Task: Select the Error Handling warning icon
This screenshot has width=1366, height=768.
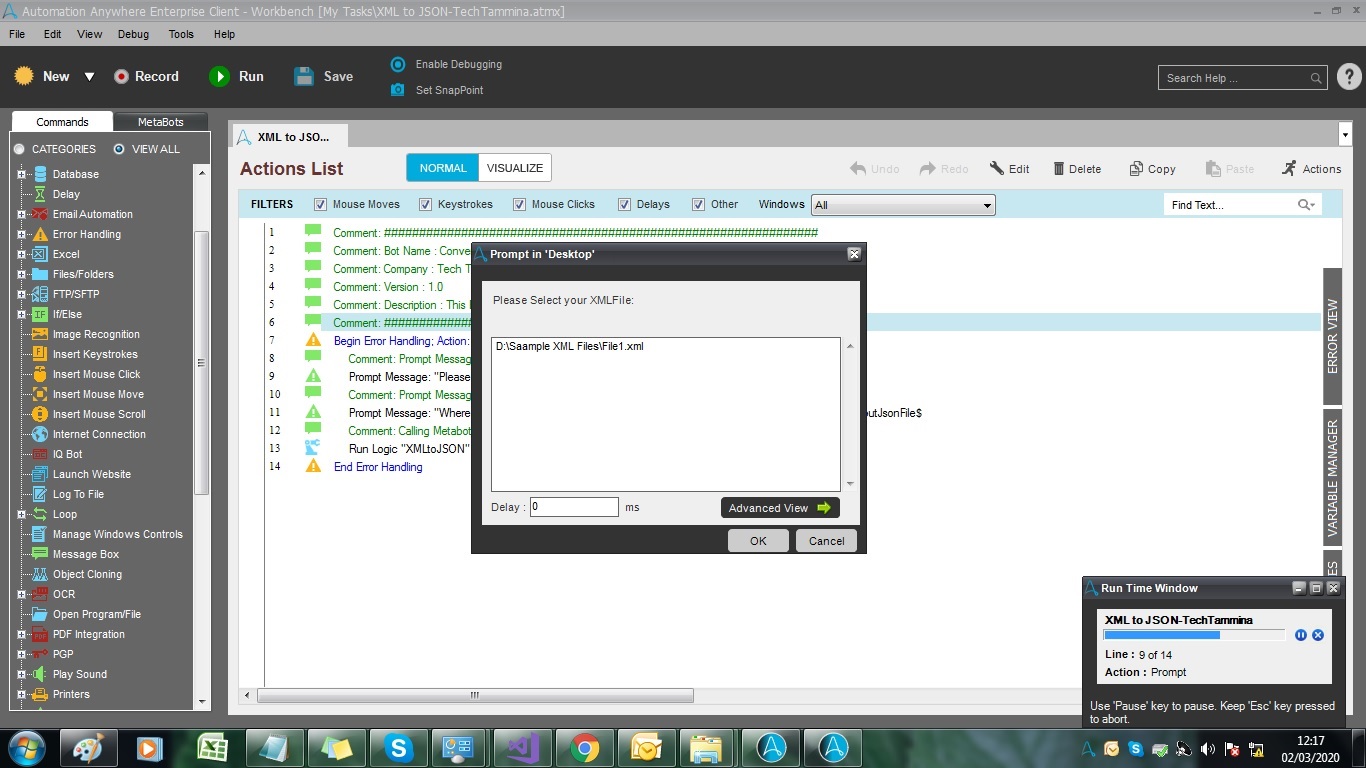Action: click(x=40, y=234)
